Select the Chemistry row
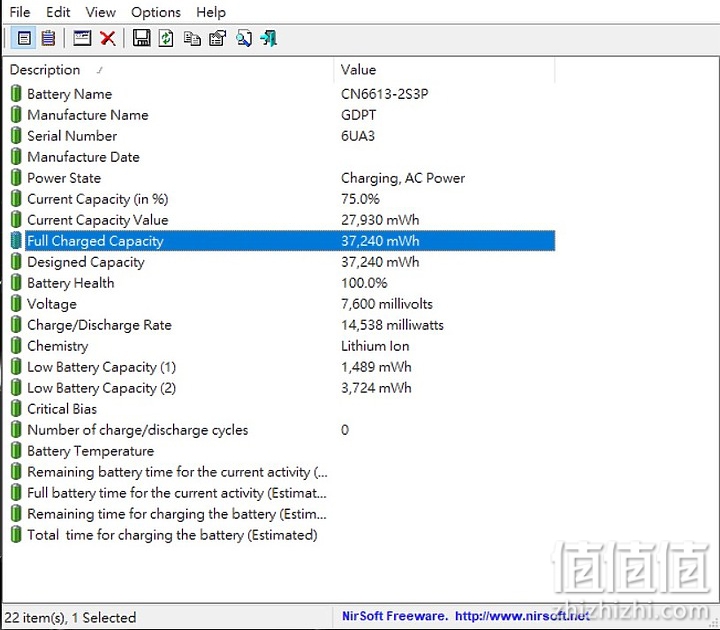This screenshot has width=720, height=630. (283, 346)
